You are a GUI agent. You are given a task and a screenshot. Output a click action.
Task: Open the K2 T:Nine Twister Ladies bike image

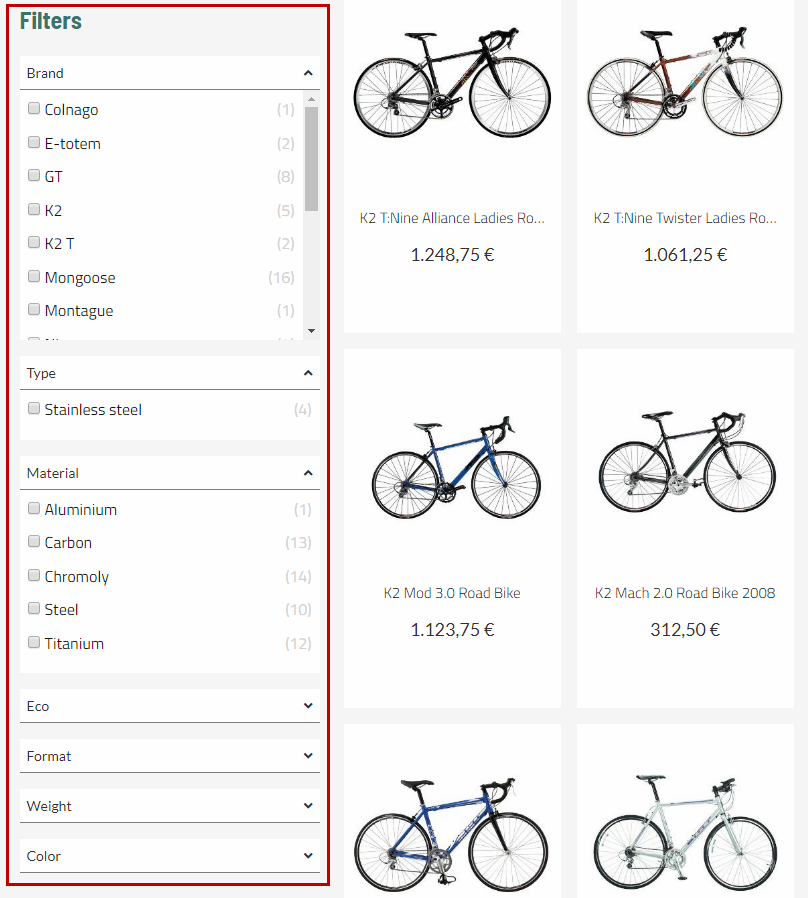[685, 81]
